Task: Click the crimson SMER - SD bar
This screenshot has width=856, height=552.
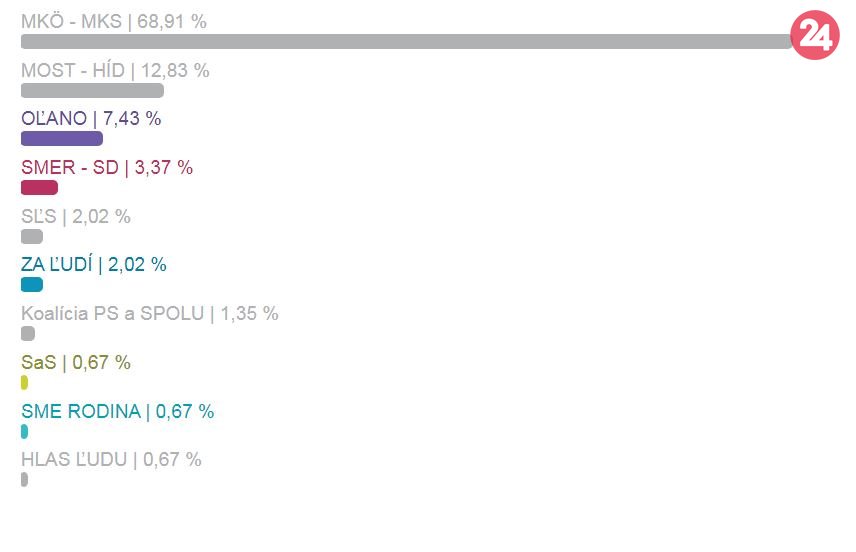Action: click(x=39, y=188)
